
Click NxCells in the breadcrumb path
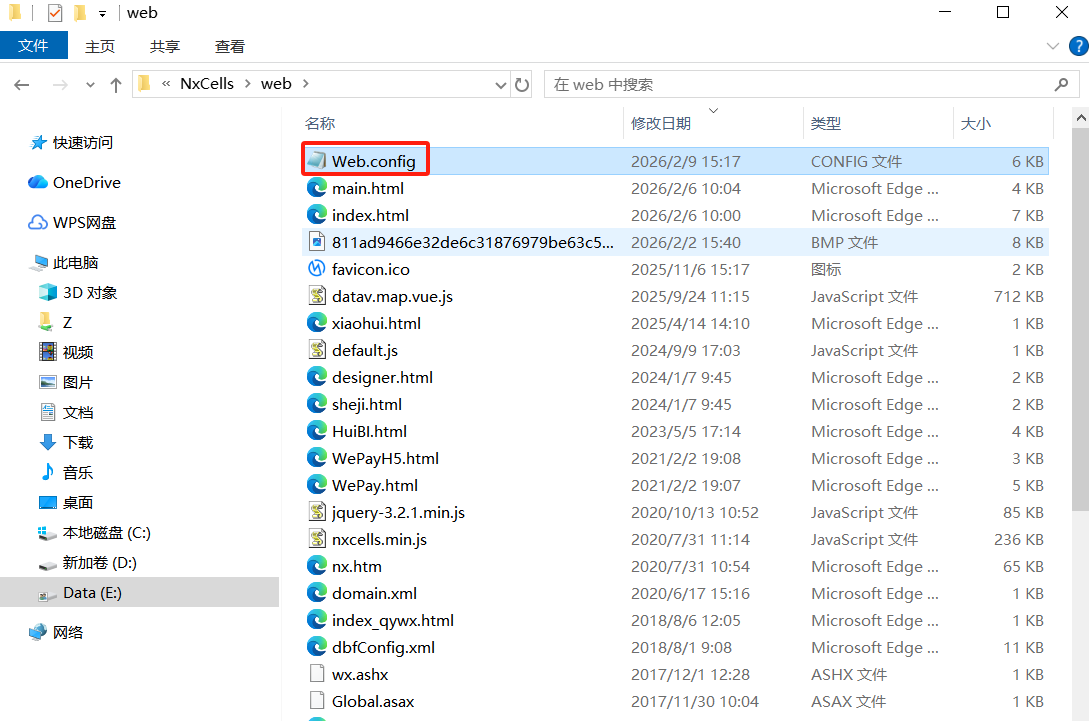pos(207,84)
